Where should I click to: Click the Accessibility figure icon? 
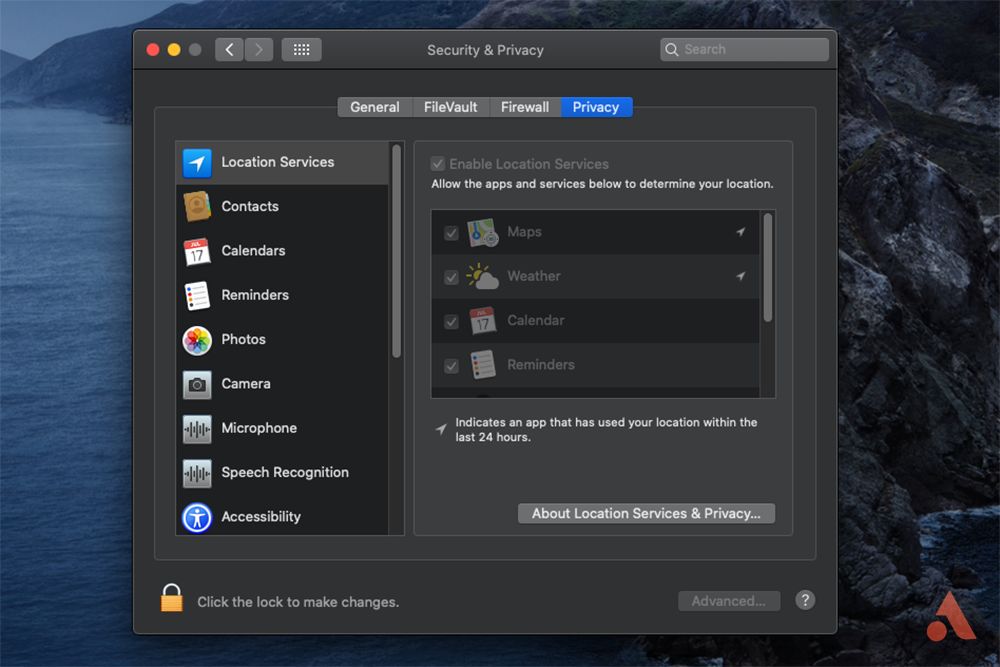(197, 517)
